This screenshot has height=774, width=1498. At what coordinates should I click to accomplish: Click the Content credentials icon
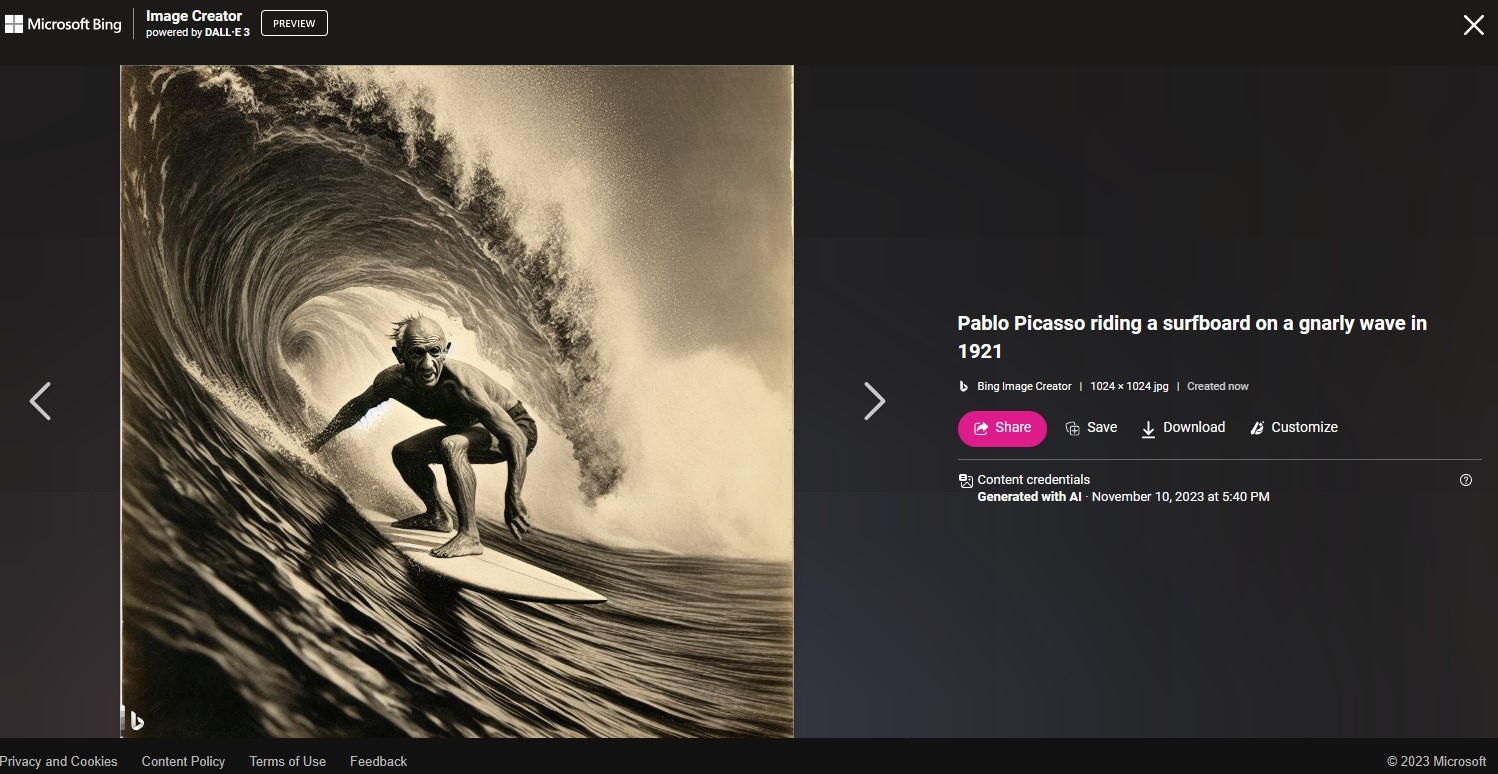pos(965,481)
